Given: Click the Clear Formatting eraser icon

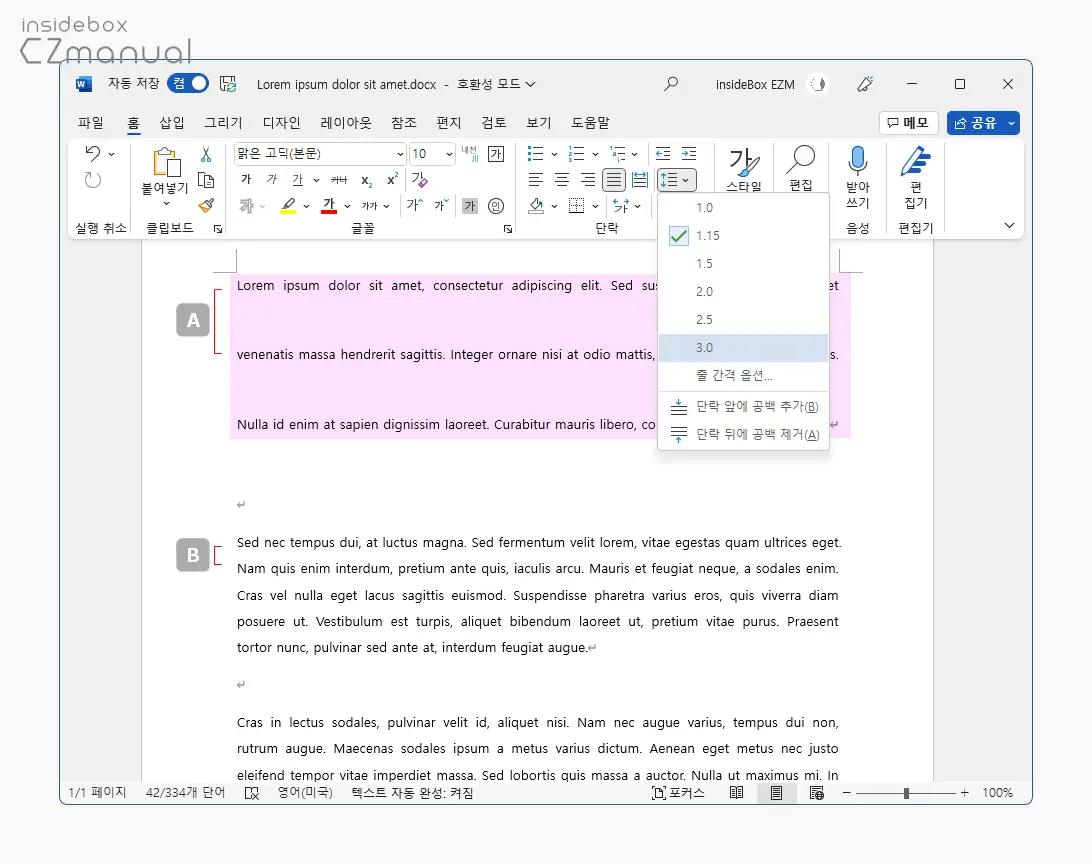Looking at the screenshot, I should click(x=419, y=180).
